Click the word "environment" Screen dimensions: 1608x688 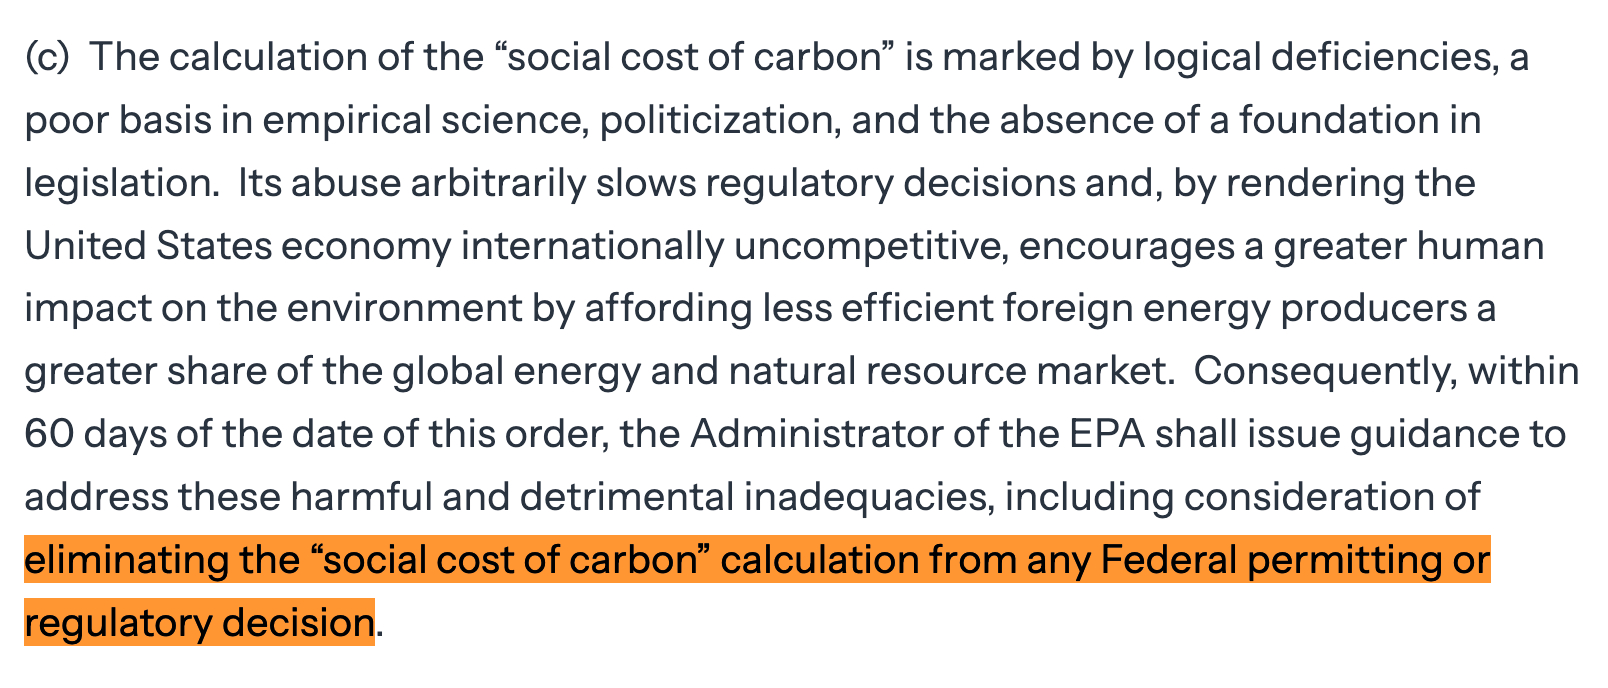click(x=404, y=309)
